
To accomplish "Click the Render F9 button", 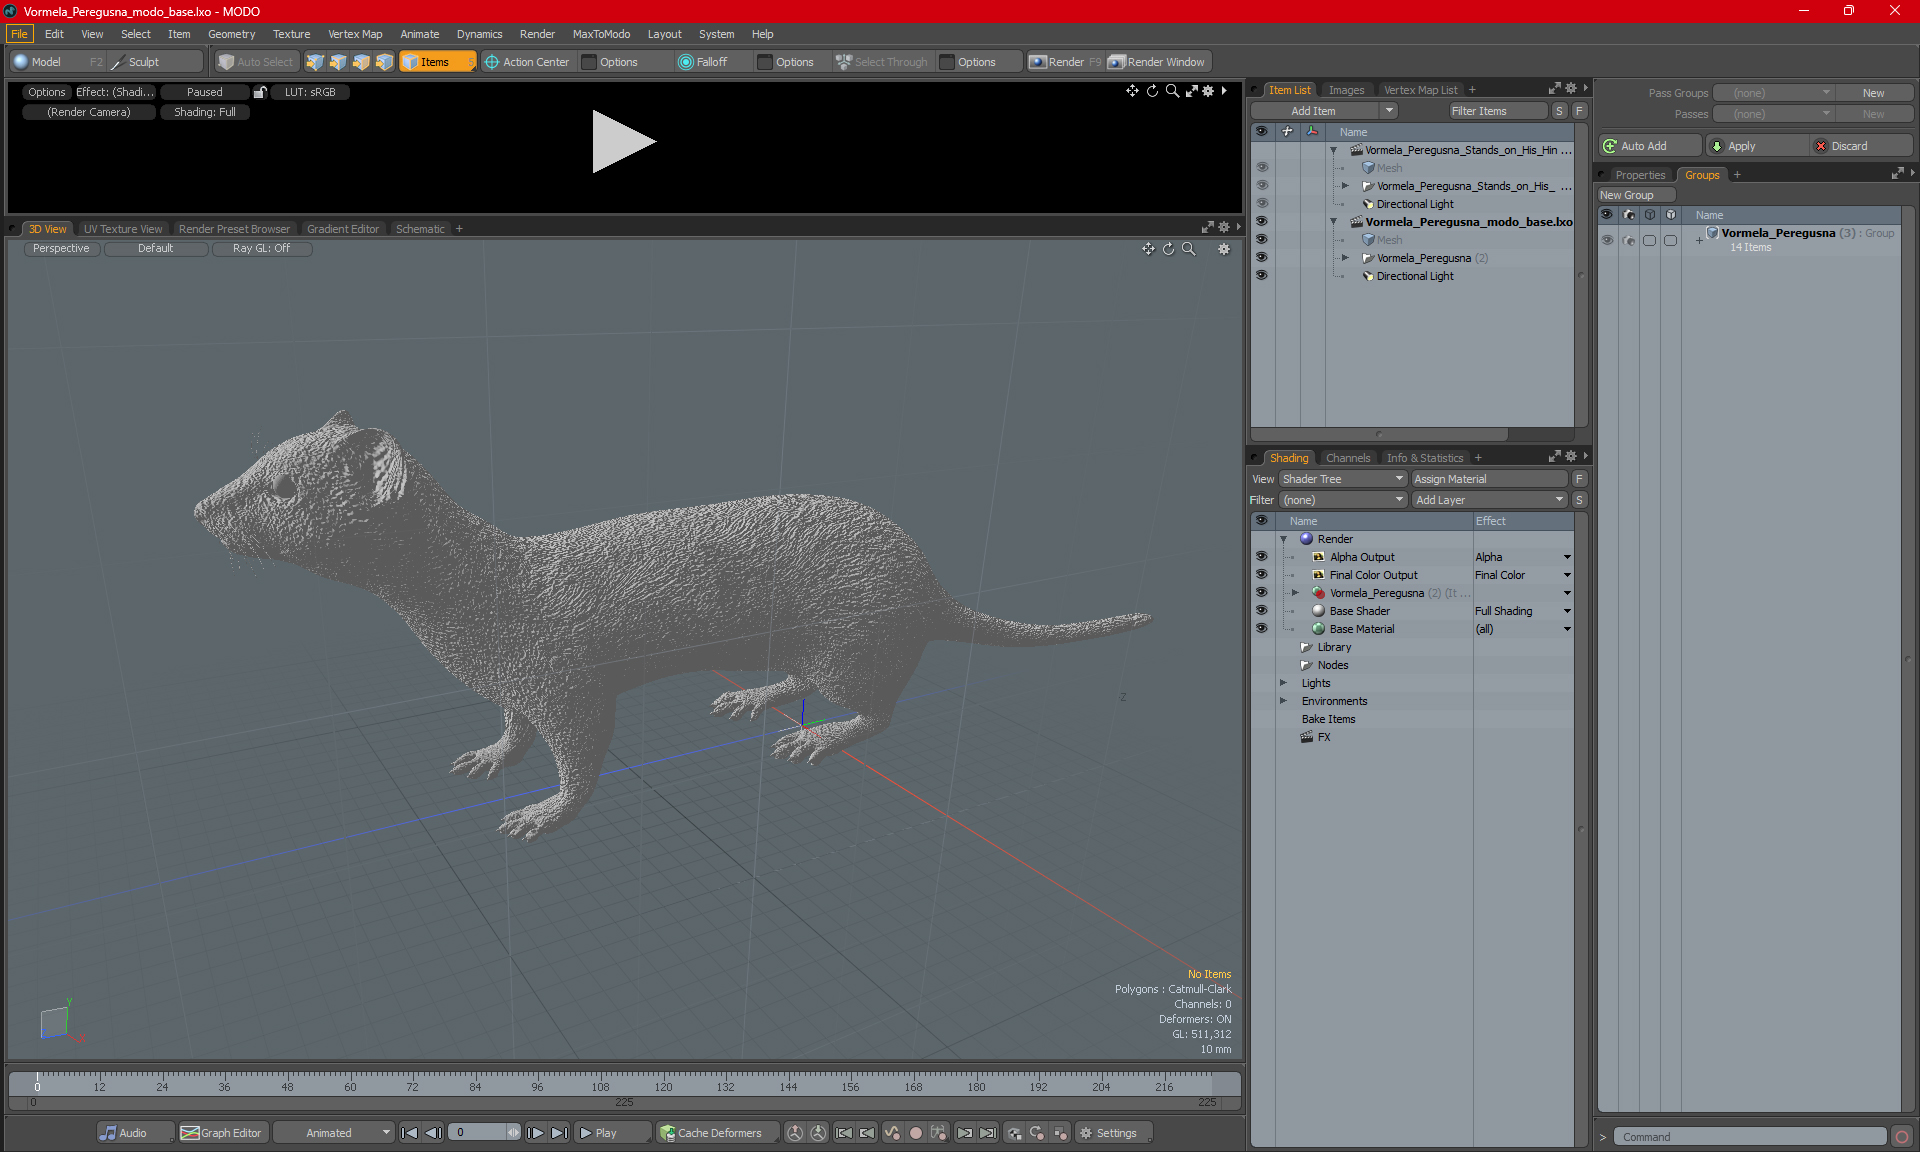I will pyautogui.click(x=1065, y=62).
